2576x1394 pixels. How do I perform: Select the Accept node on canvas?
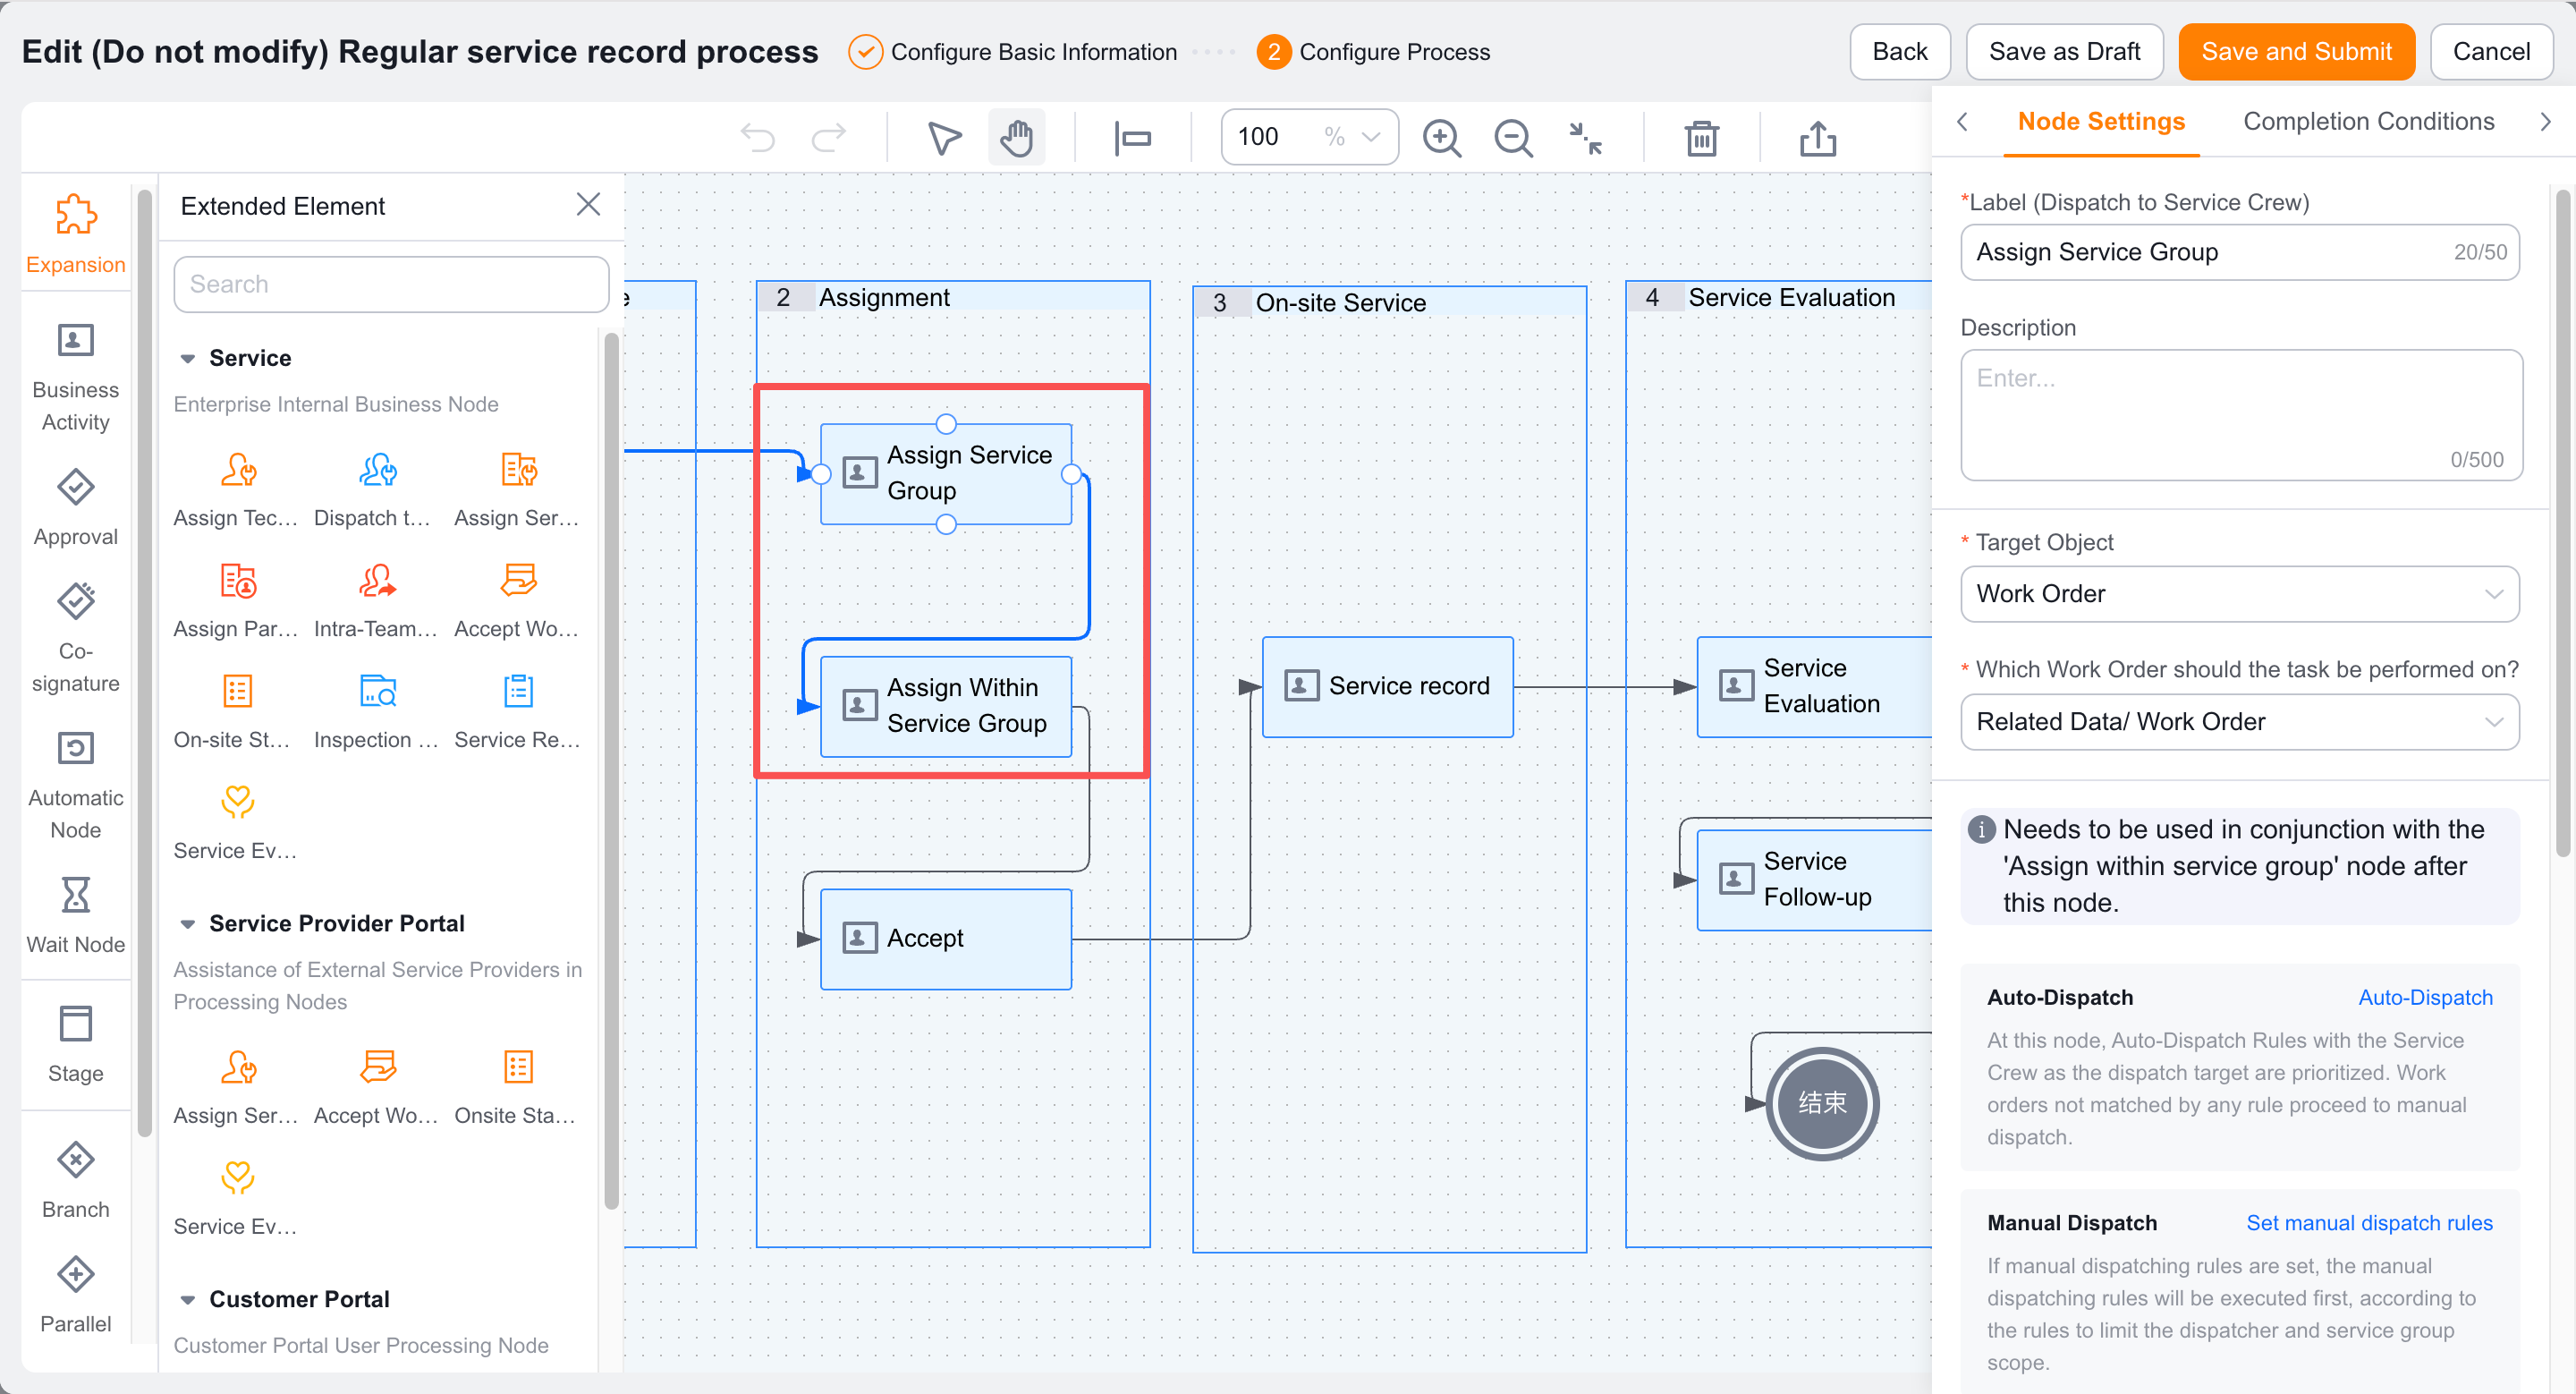[945, 939]
